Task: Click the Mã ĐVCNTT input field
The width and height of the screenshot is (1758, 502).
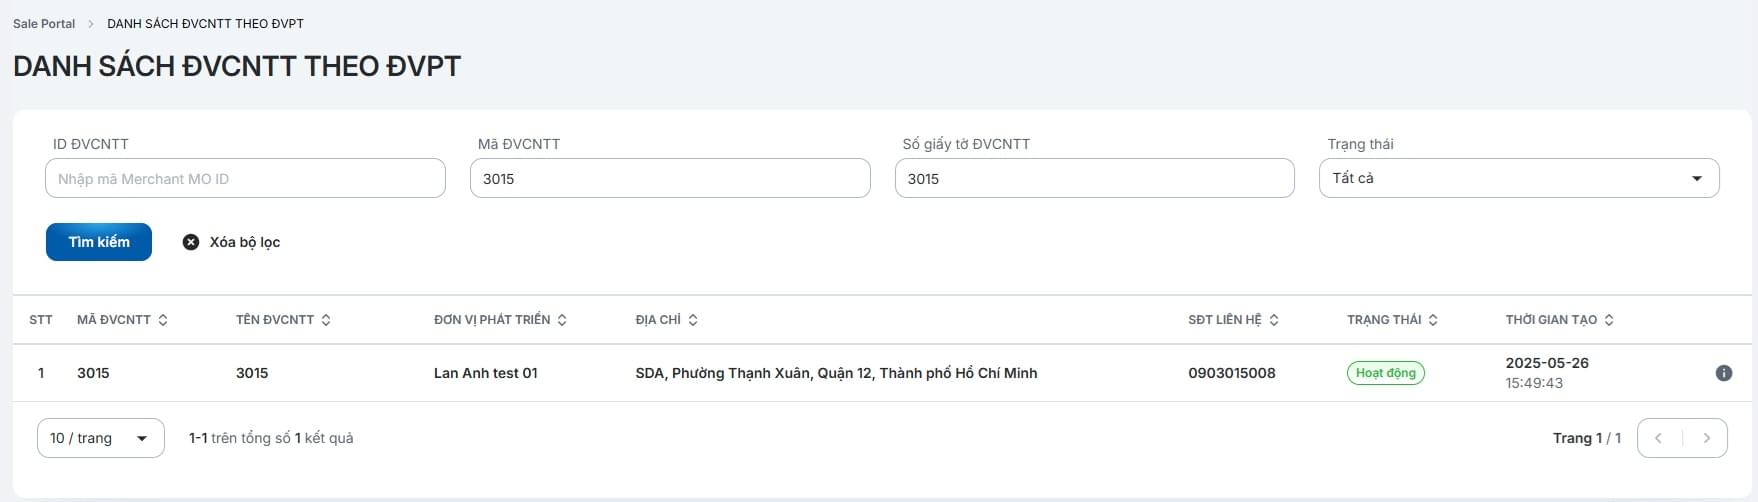Action: tap(670, 179)
